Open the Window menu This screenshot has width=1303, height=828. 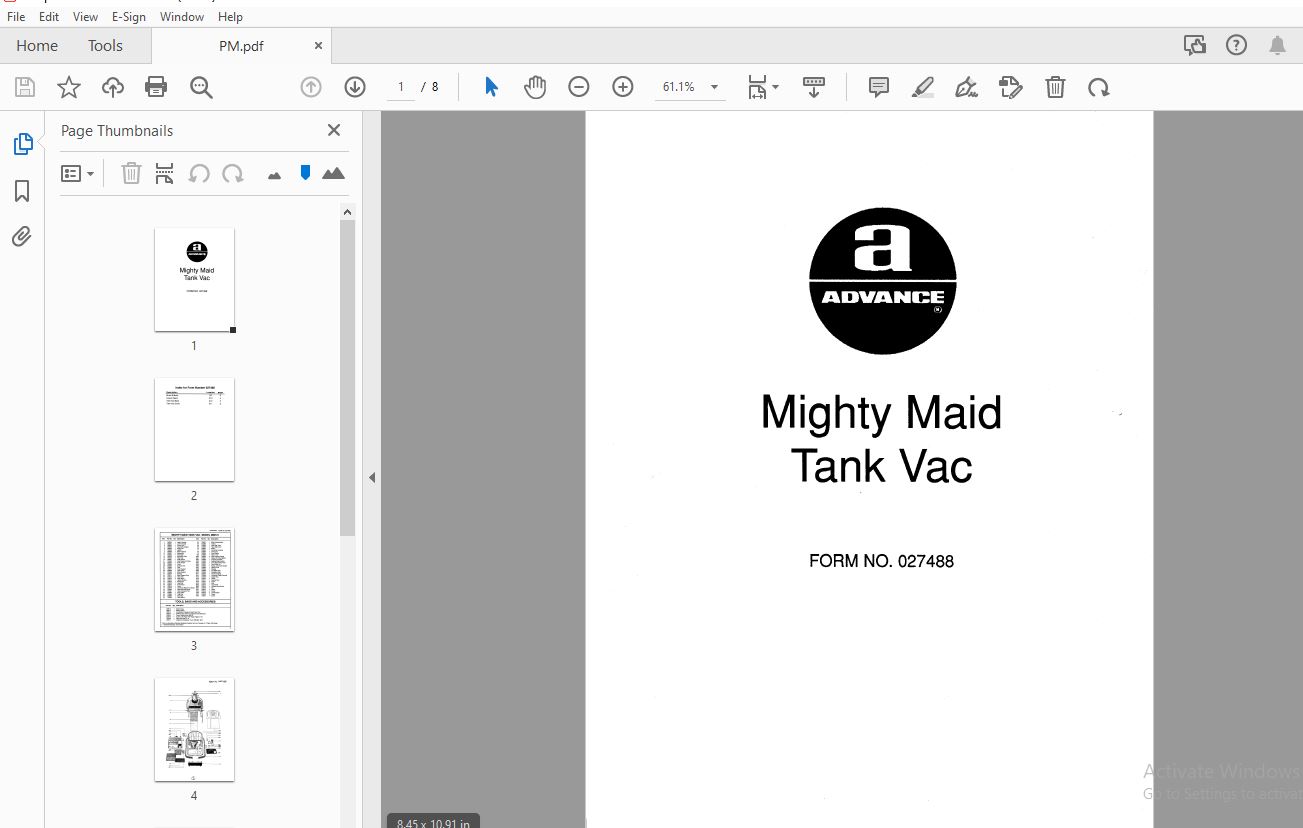182,16
